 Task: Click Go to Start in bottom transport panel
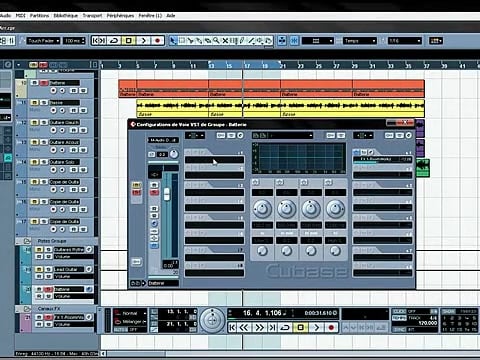[x=233, y=328]
